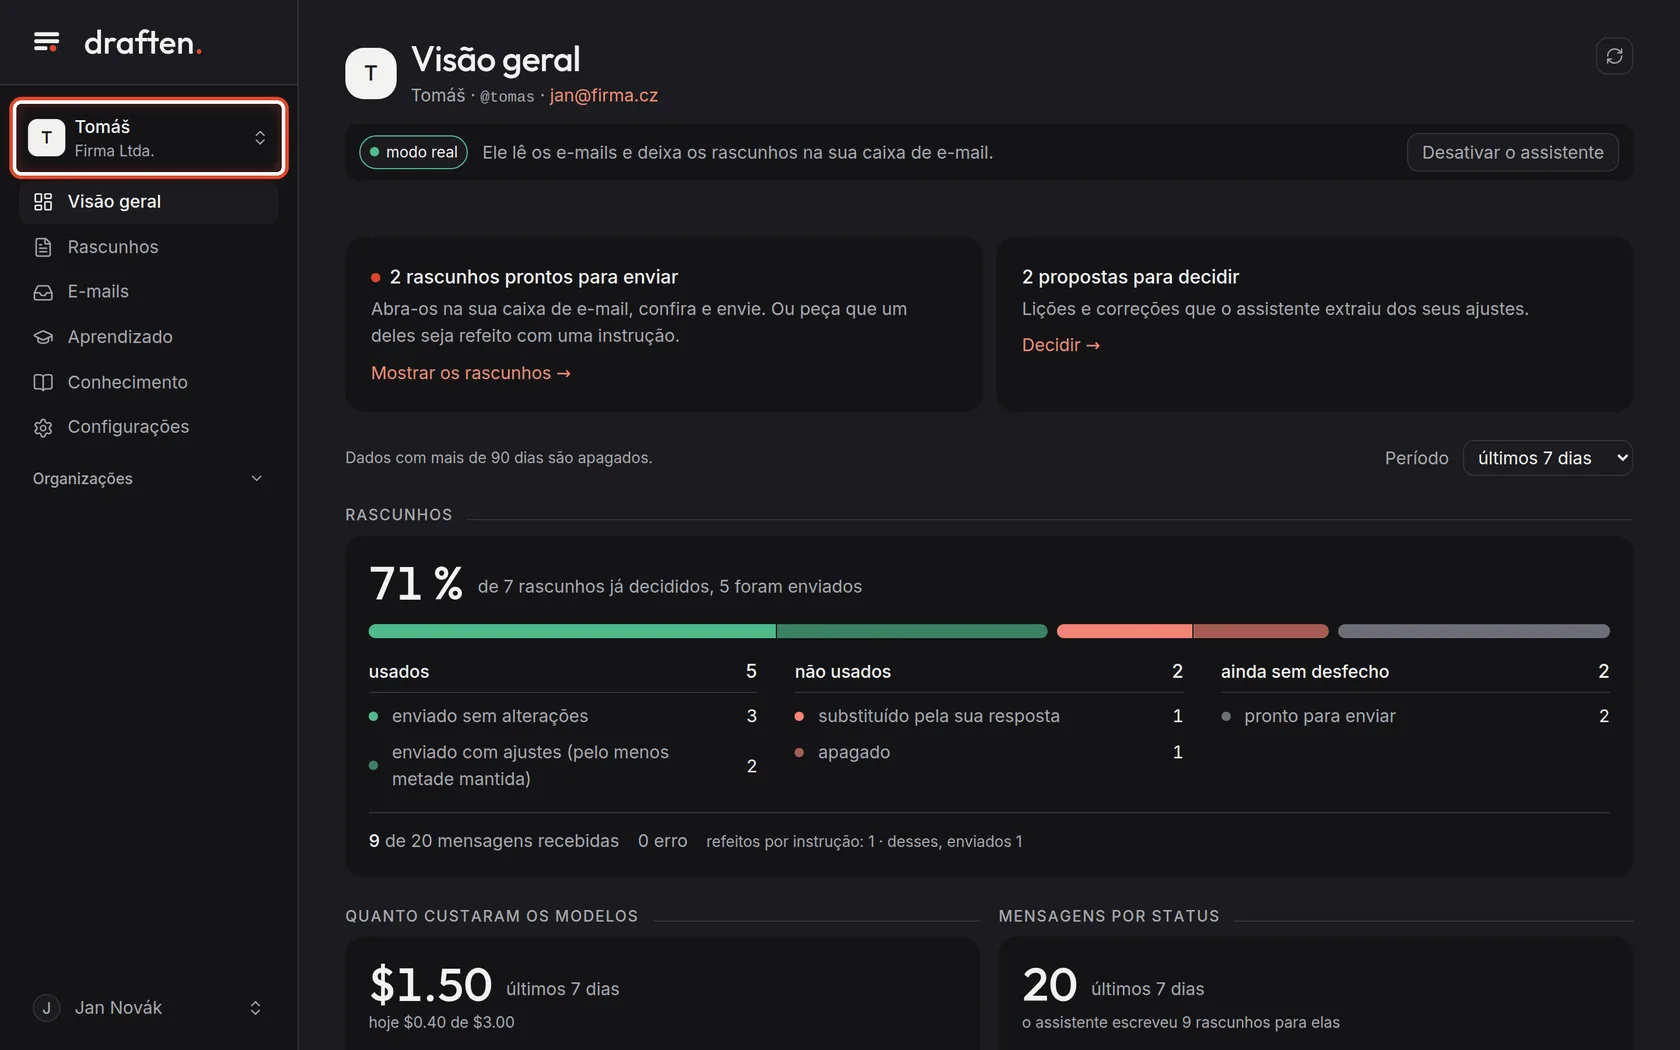The height and width of the screenshot is (1050, 1680).
Task: Click the modo real status badge
Action: pyautogui.click(x=413, y=152)
